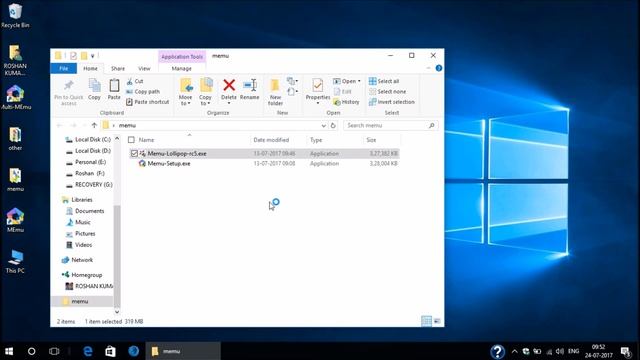
Task: Open the New item dropdown in ribbon
Action: pyautogui.click(x=292, y=81)
